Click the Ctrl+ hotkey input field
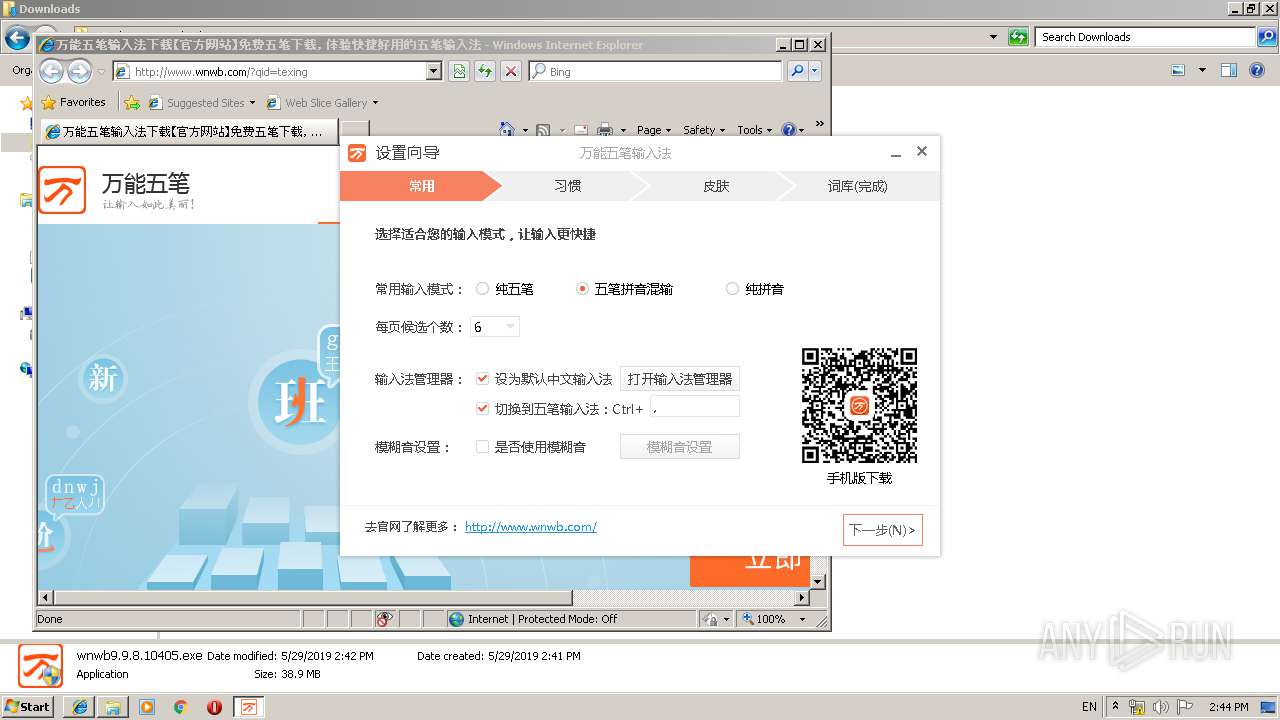The width and height of the screenshot is (1280, 720). 695,406
